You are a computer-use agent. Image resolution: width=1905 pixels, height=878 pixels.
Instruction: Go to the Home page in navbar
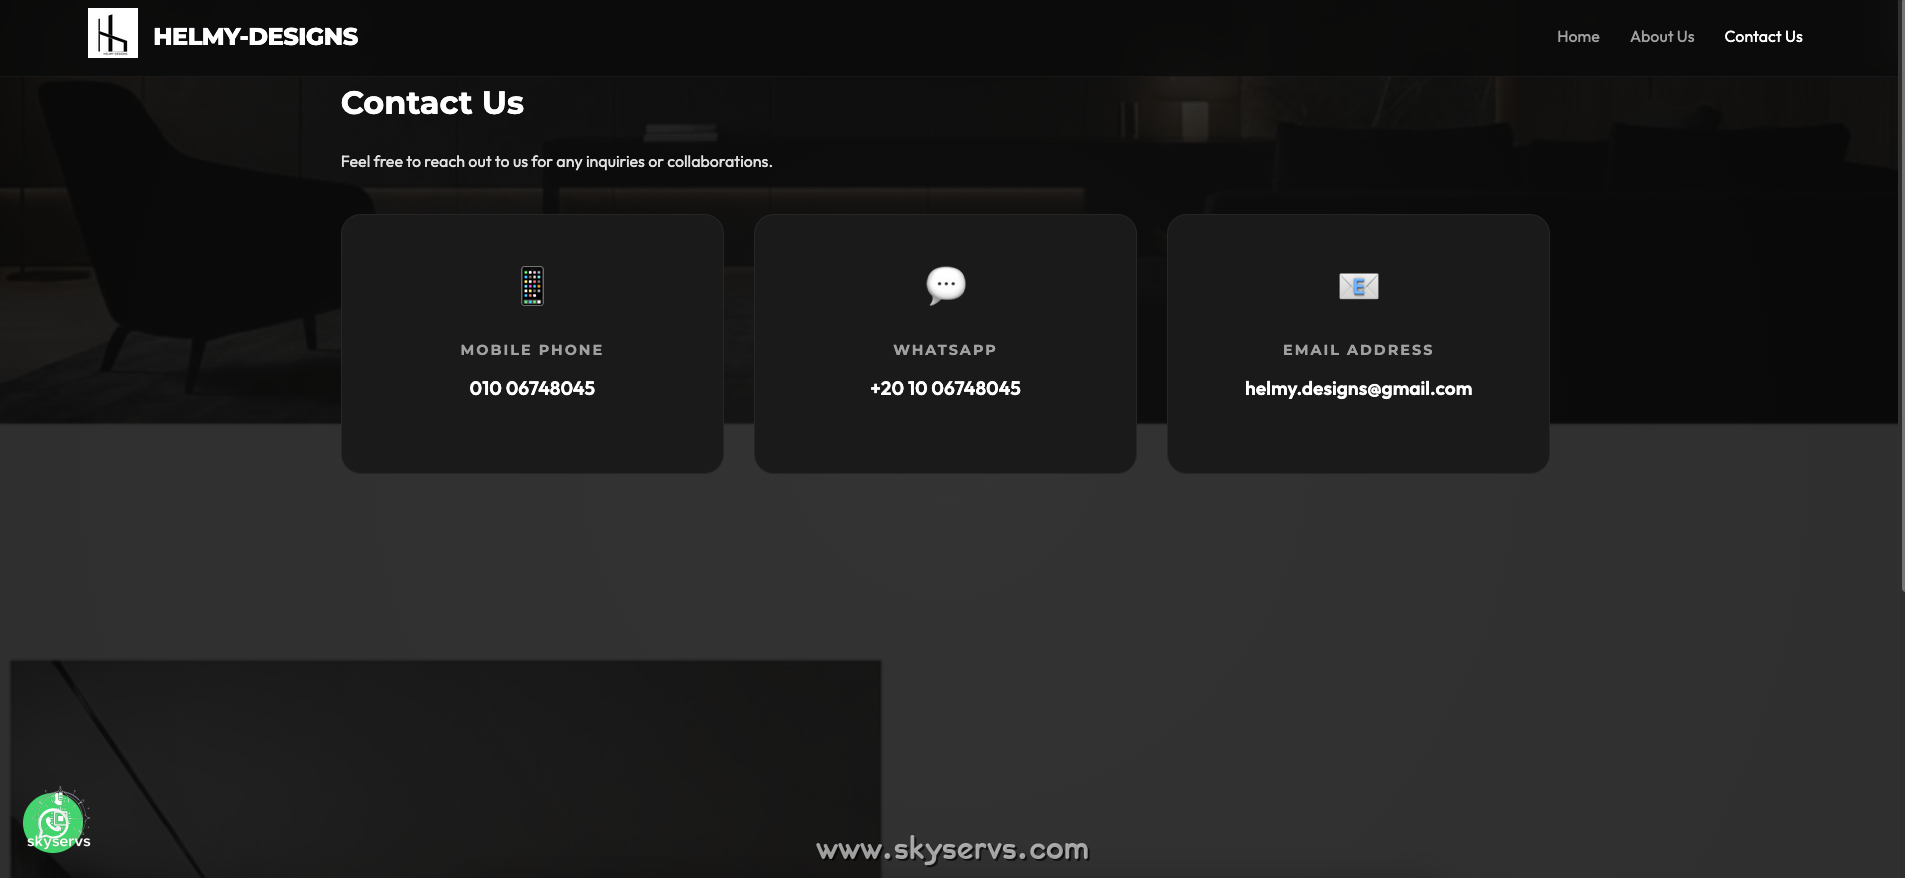click(1578, 37)
